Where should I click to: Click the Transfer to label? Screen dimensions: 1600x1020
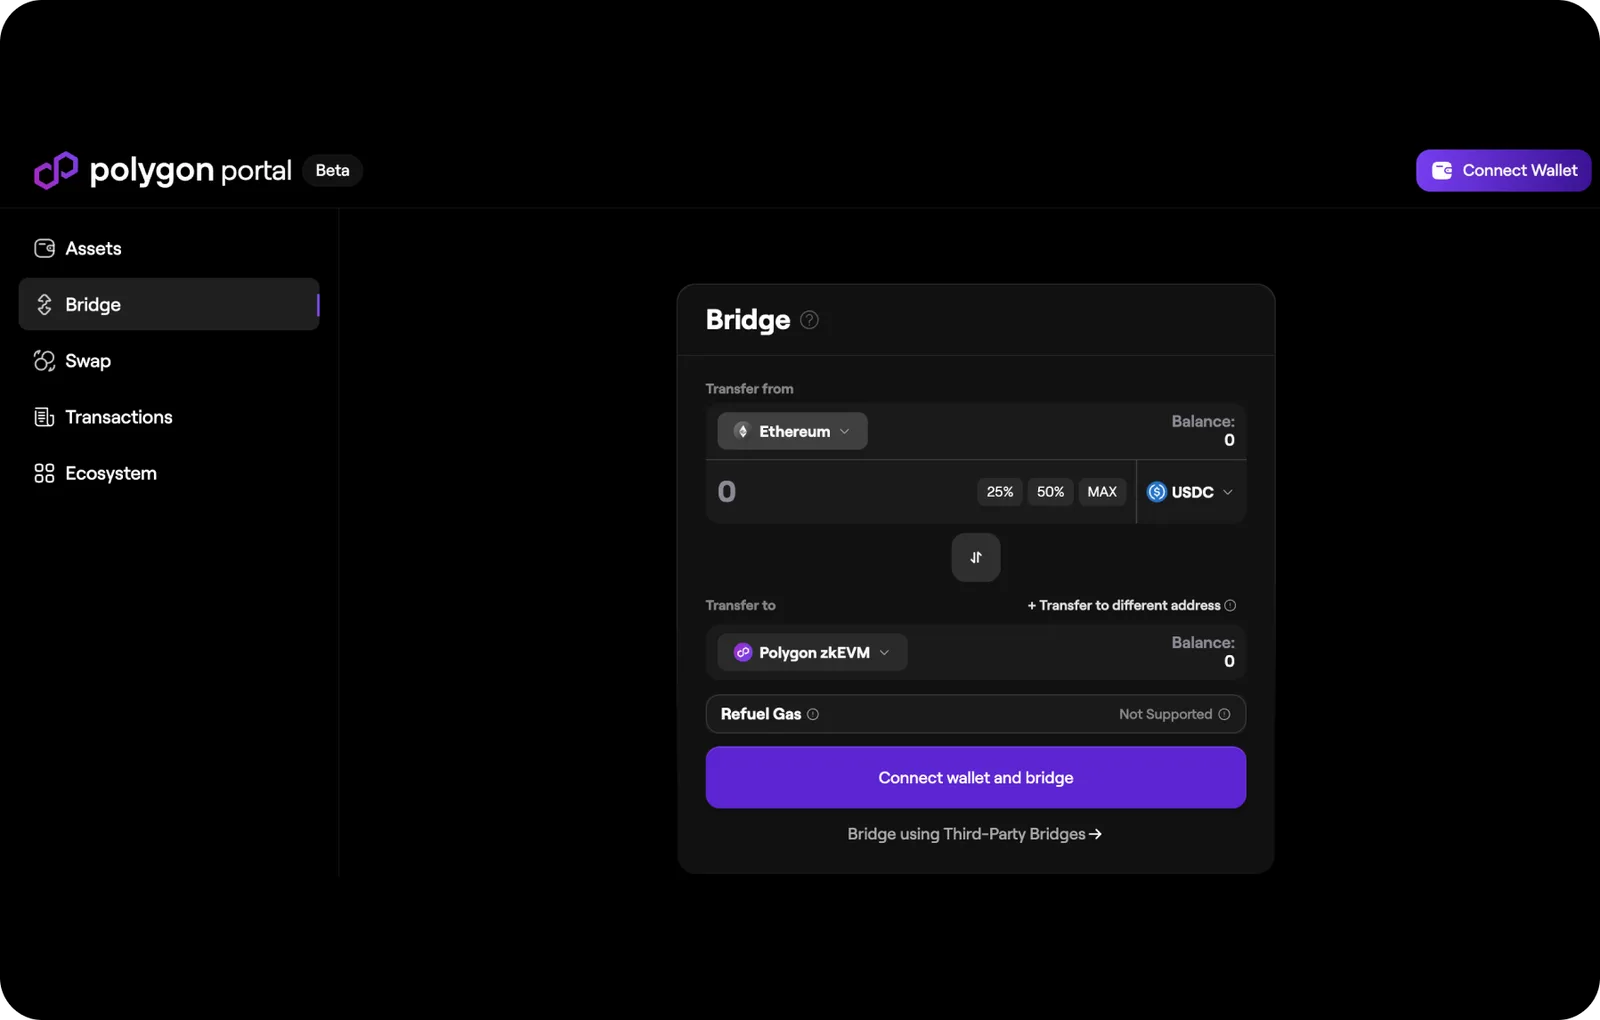click(740, 605)
